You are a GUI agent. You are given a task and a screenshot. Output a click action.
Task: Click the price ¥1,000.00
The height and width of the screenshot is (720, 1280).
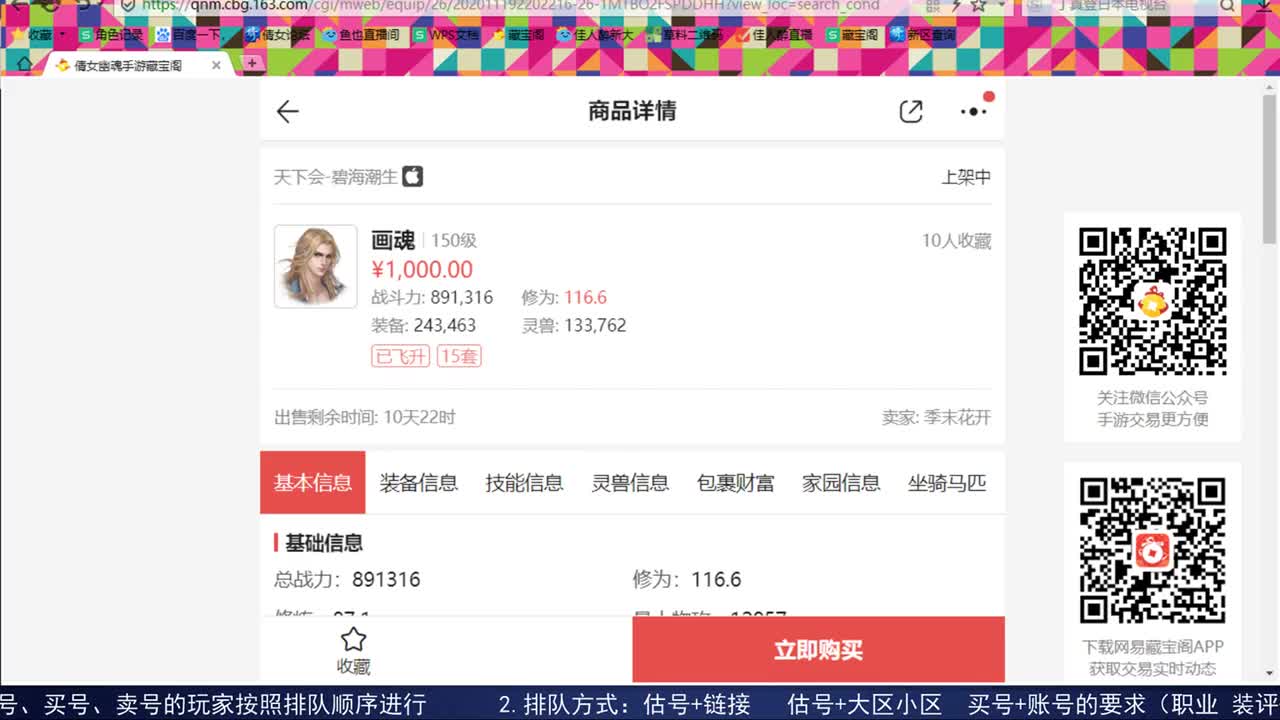422,269
